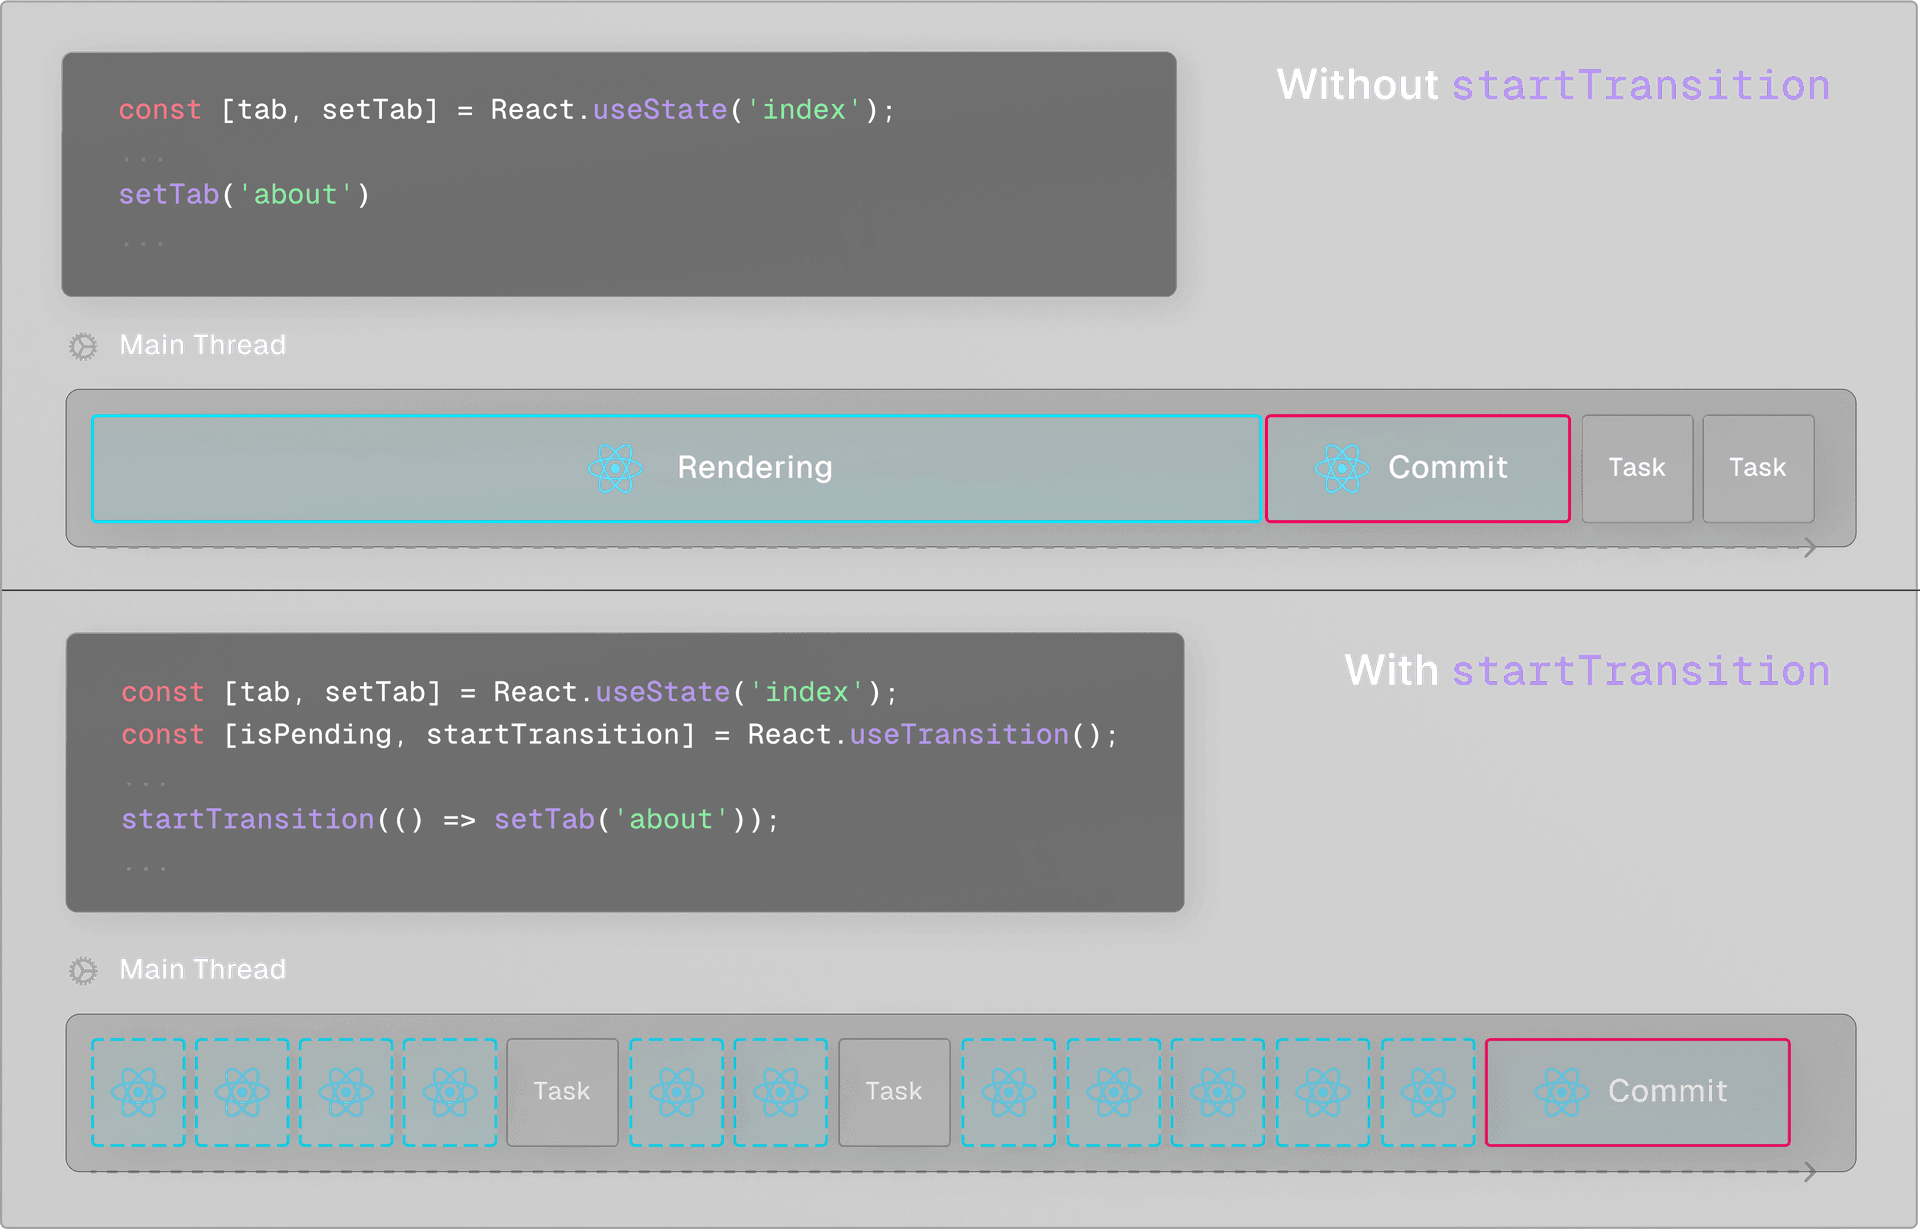This screenshot has width=1920, height=1229.
Task: Click the first dashed React render chunk
Action: coord(138,1092)
